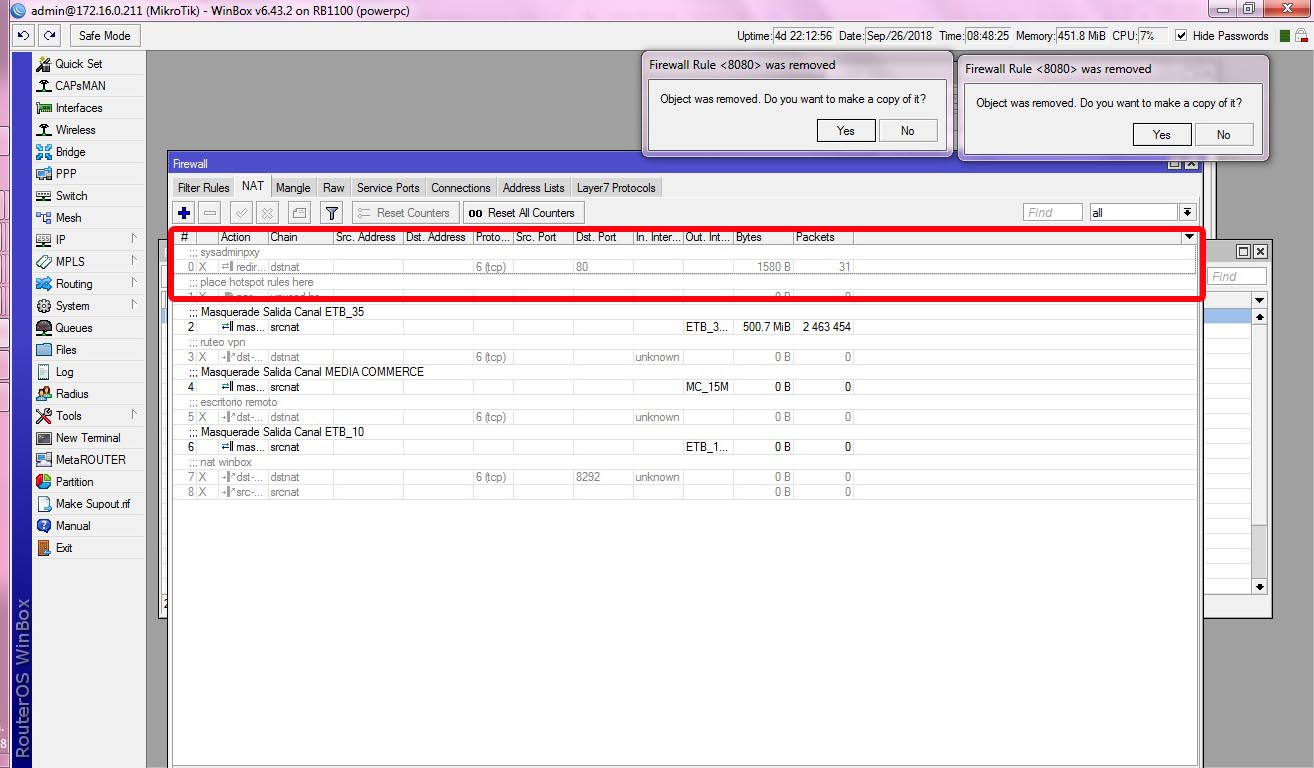Sort rules by the Chain column header
The width and height of the screenshot is (1314, 768).
pyautogui.click(x=300, y=237)
